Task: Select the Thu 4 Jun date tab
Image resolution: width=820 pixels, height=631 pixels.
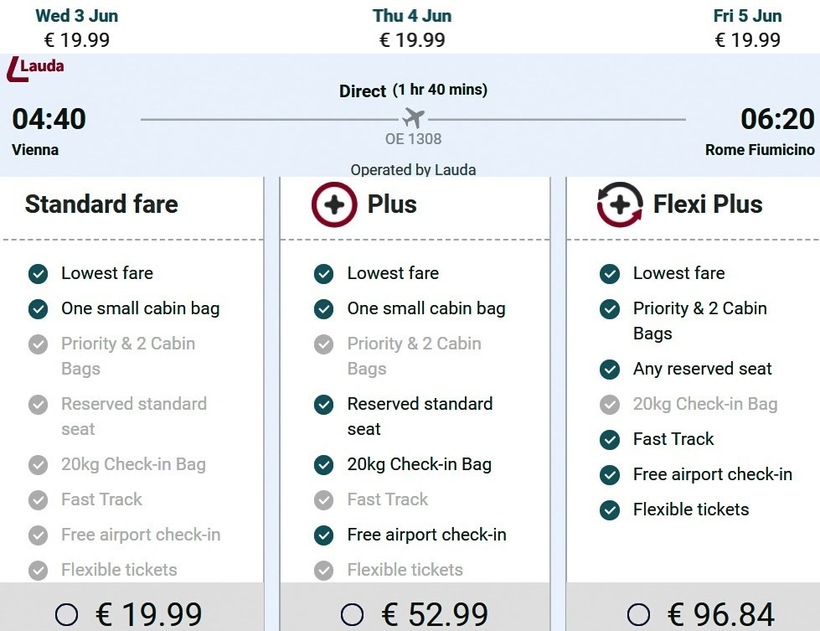Action: tap(412, 28)
